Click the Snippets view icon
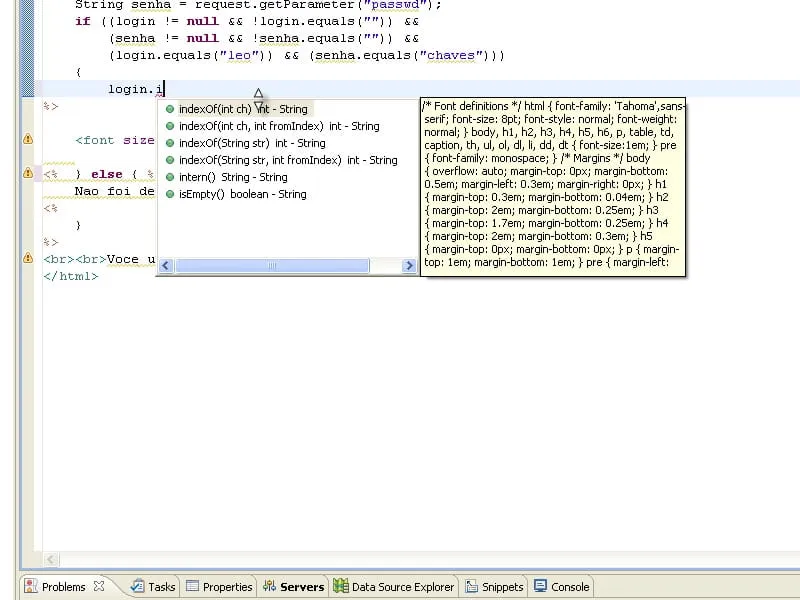 point(471,587)
